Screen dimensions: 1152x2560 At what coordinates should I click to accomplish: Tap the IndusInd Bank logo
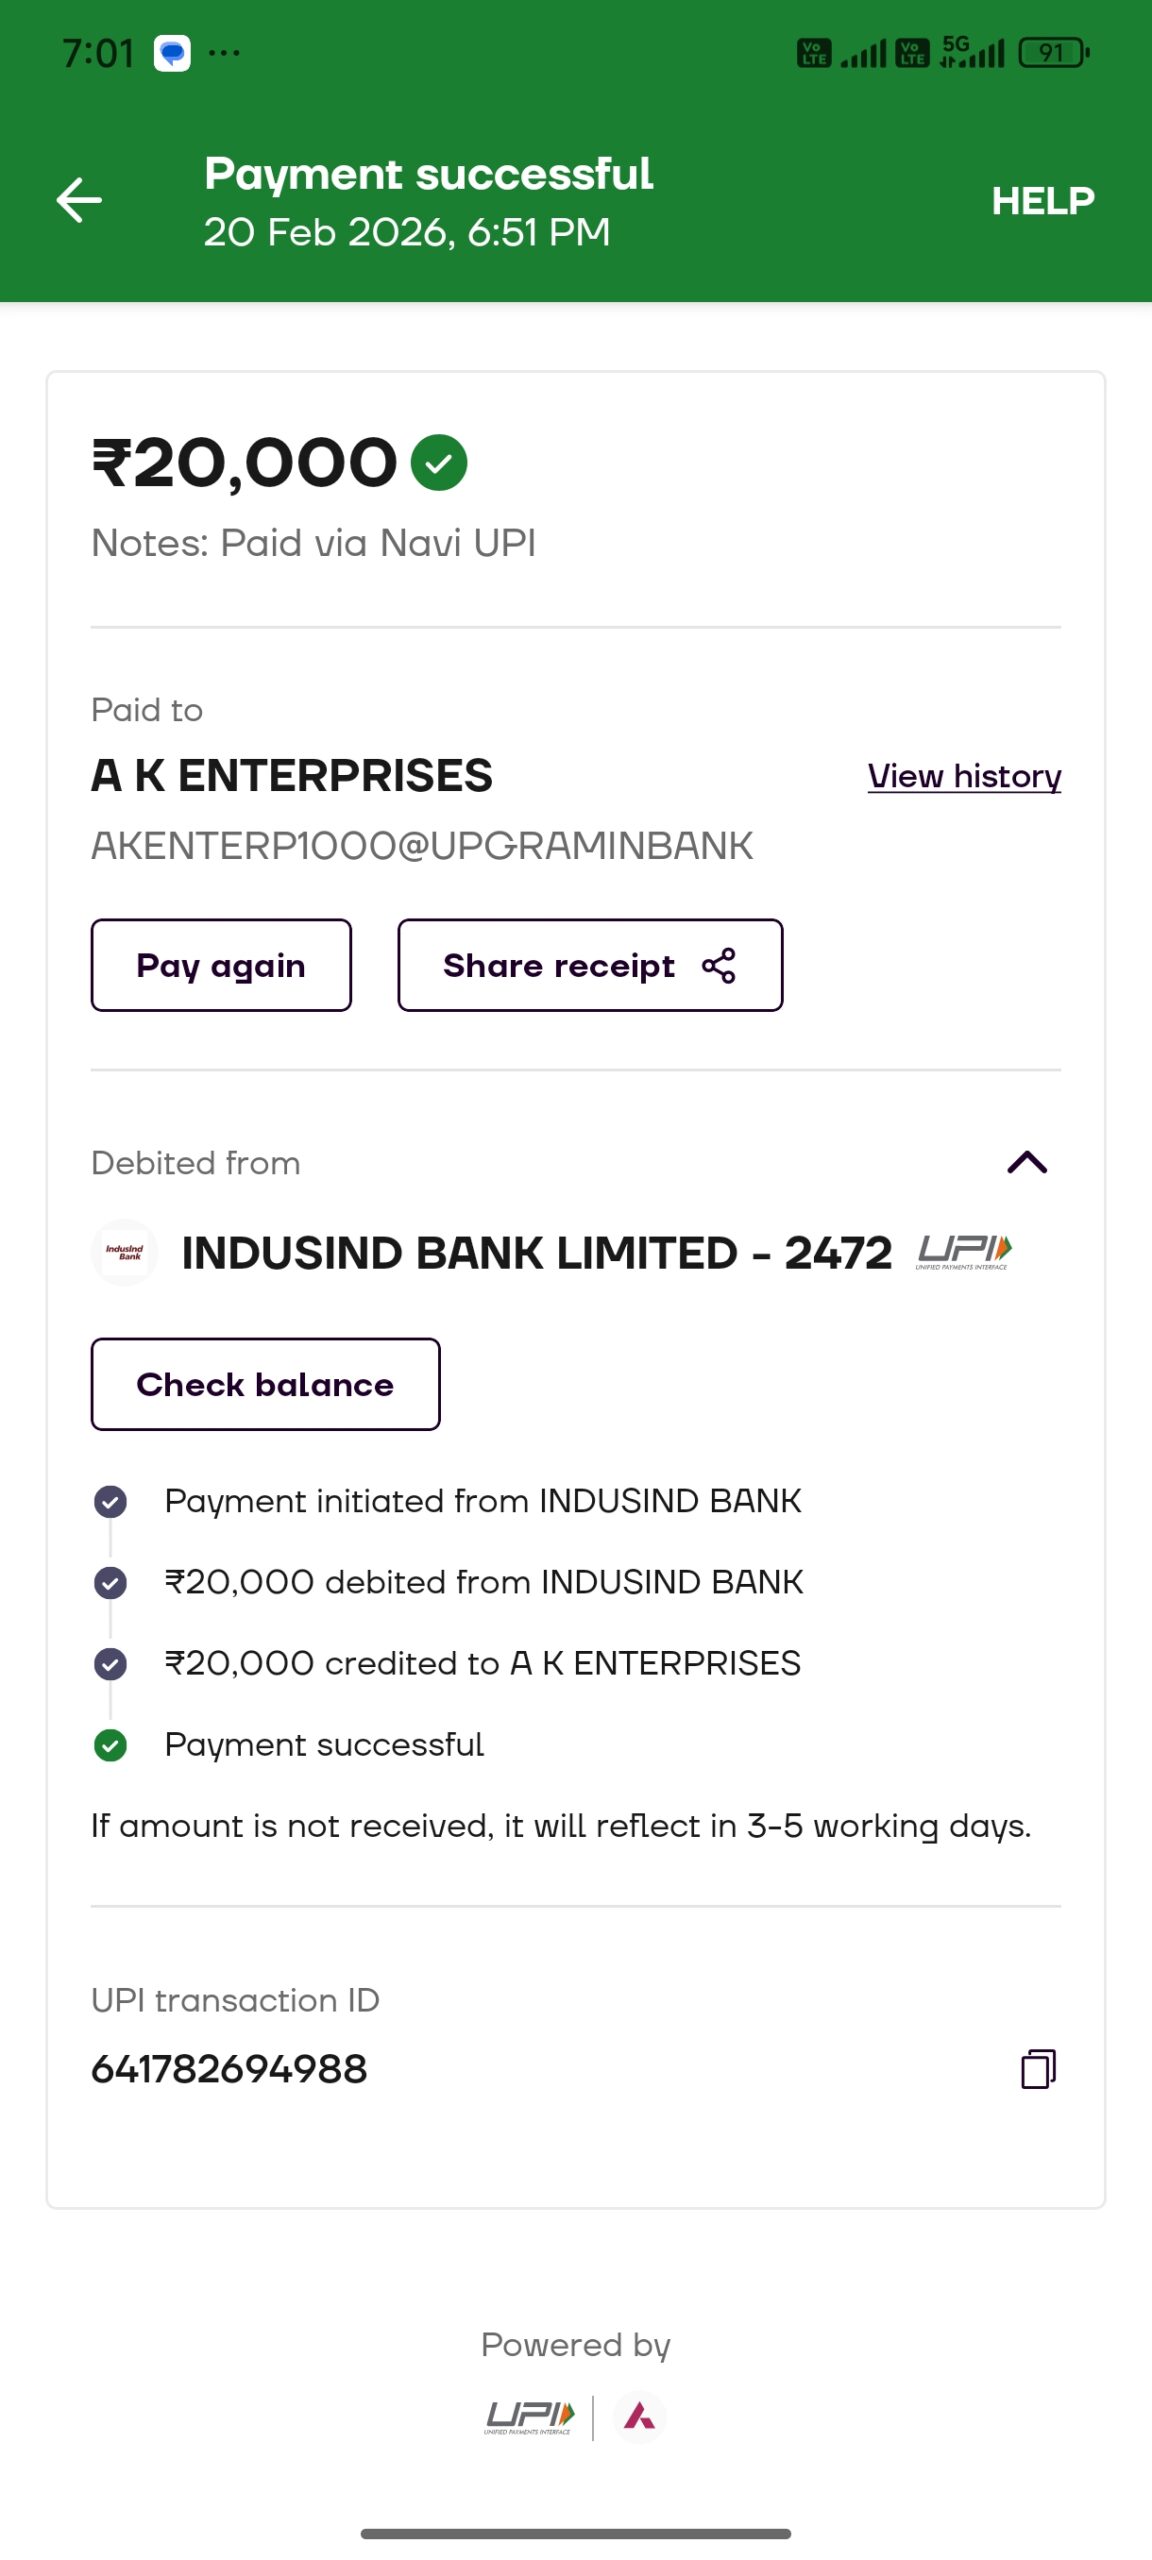tap(124, 1252)
